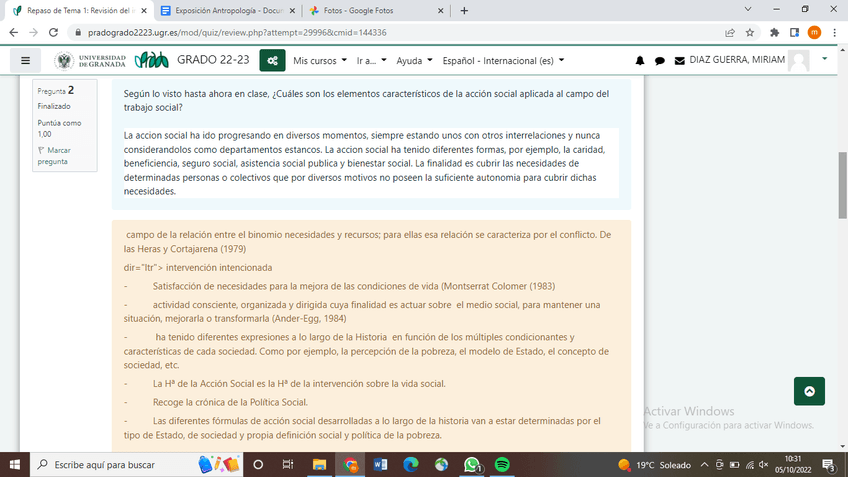Open Microsoft Edge from the taskbar
This screenshot has height=477, width=848.
pos(410,465)
